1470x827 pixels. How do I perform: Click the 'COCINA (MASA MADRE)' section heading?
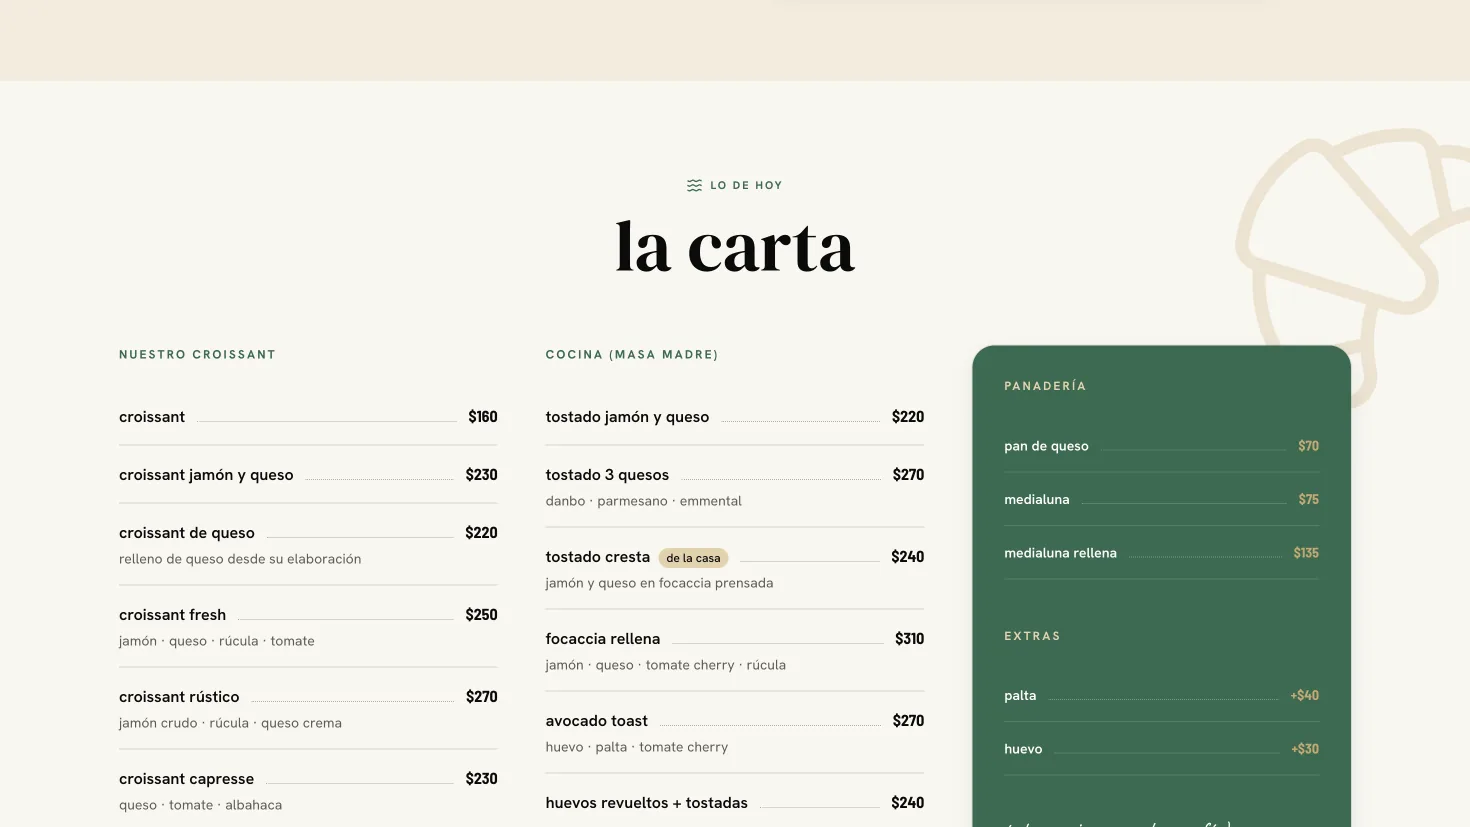click(x=632, y=355)
